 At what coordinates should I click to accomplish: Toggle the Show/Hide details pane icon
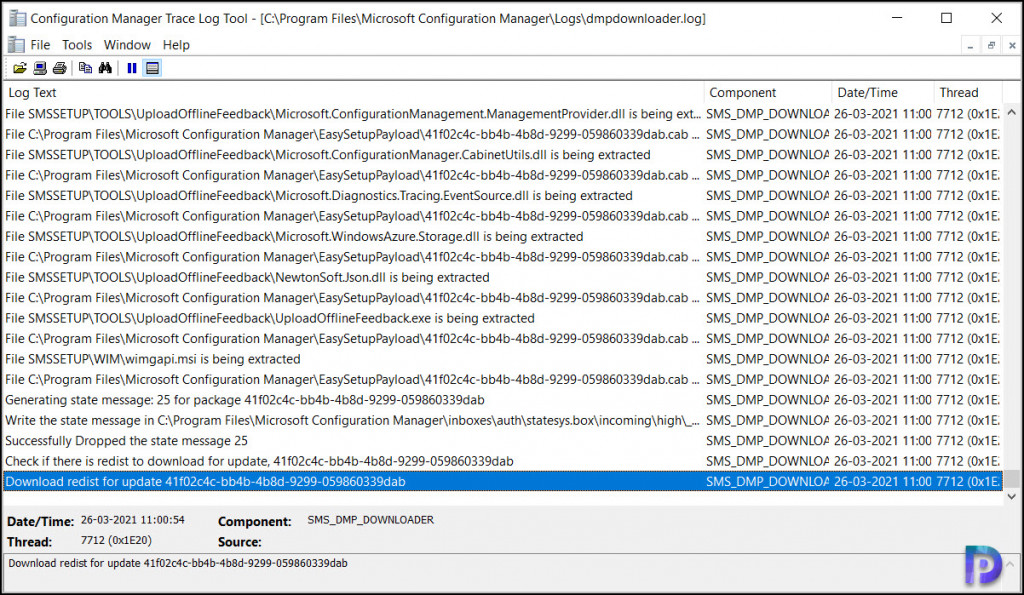click(152, 68)
